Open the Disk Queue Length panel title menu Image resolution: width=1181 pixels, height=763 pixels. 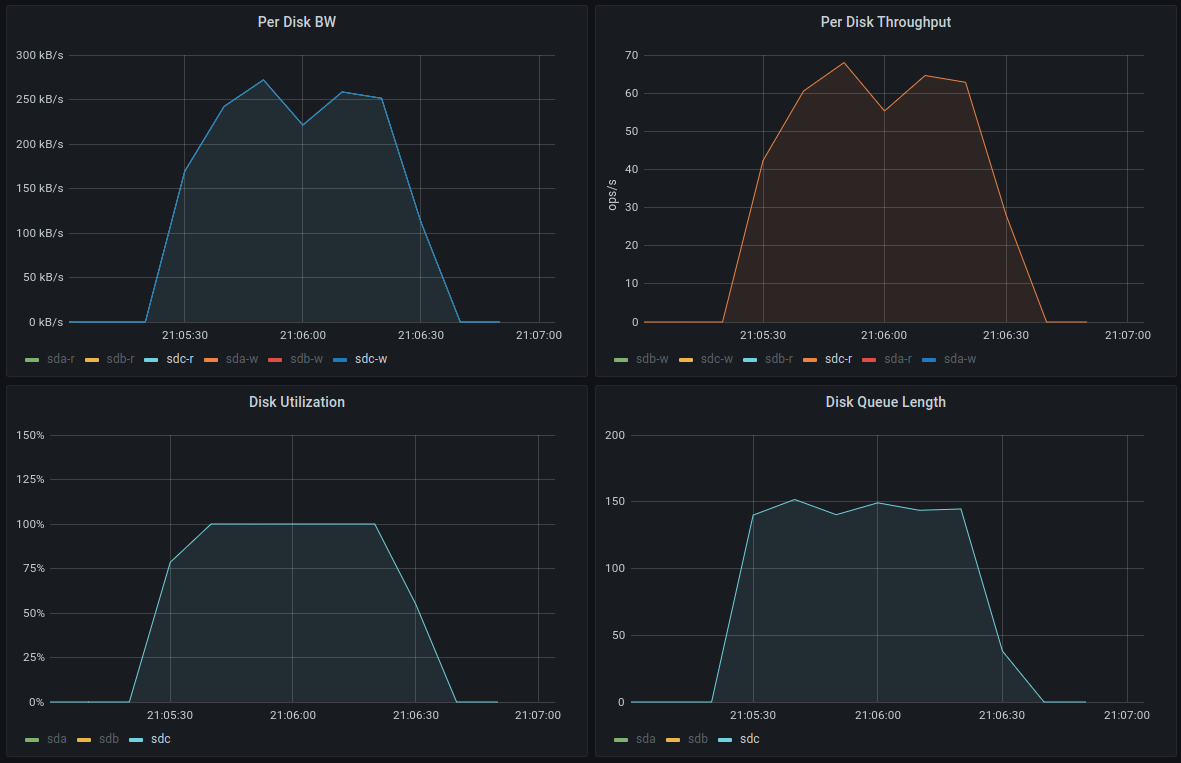point(885,402)
